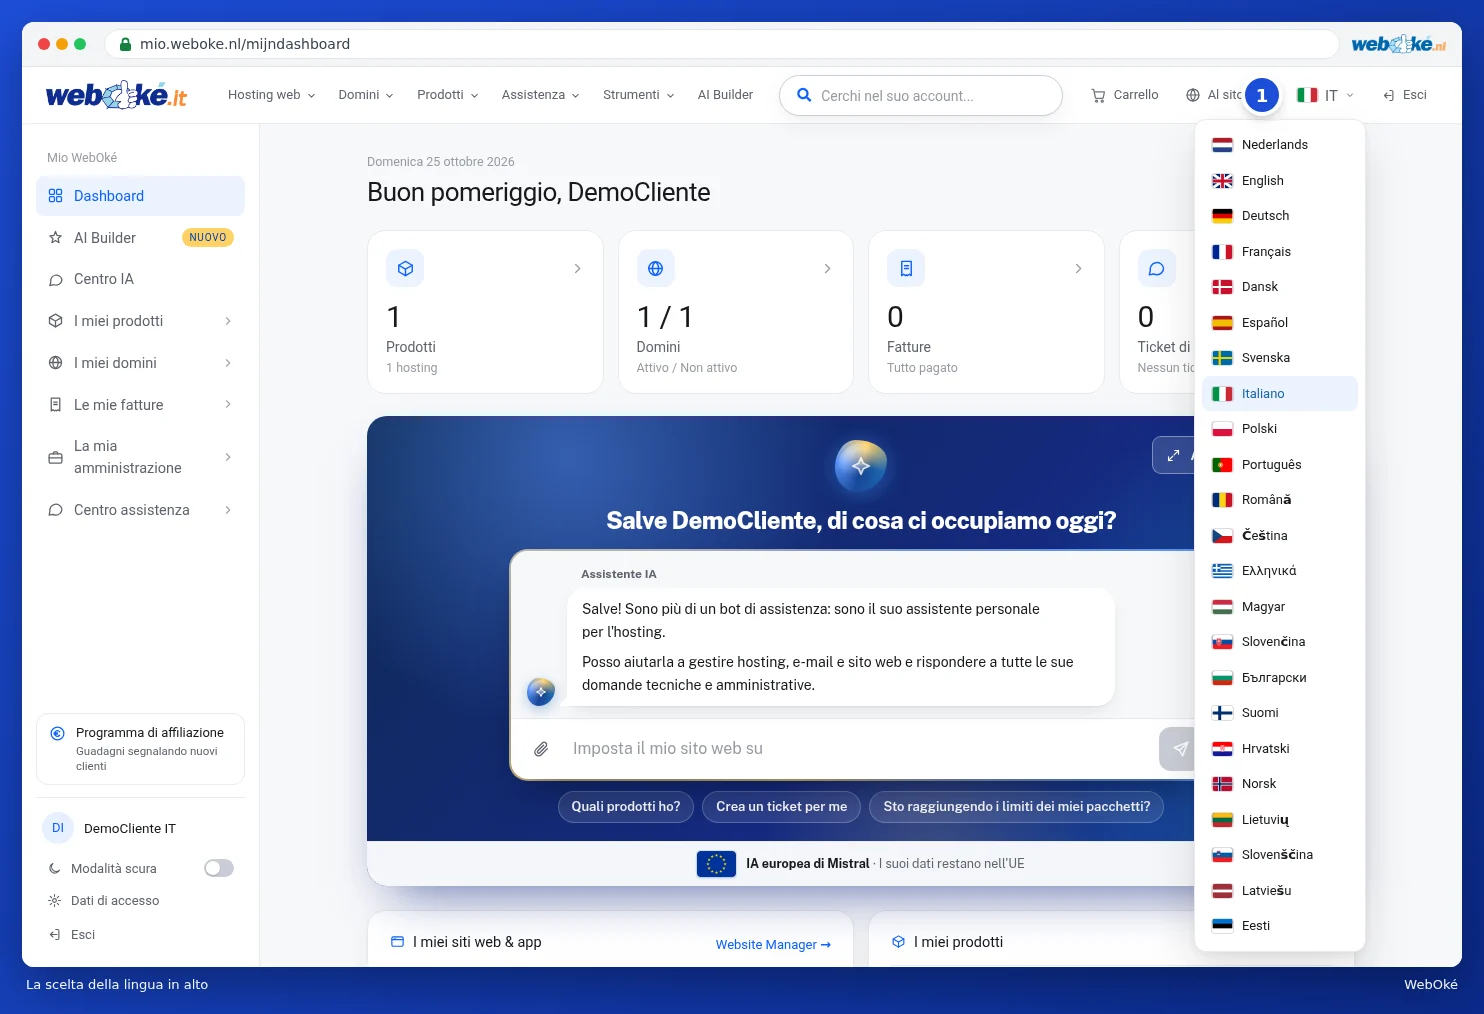Click the Quali prodotti ho? suggestion
Viewport: 1484px width, 1014px height.
[626, 807]
